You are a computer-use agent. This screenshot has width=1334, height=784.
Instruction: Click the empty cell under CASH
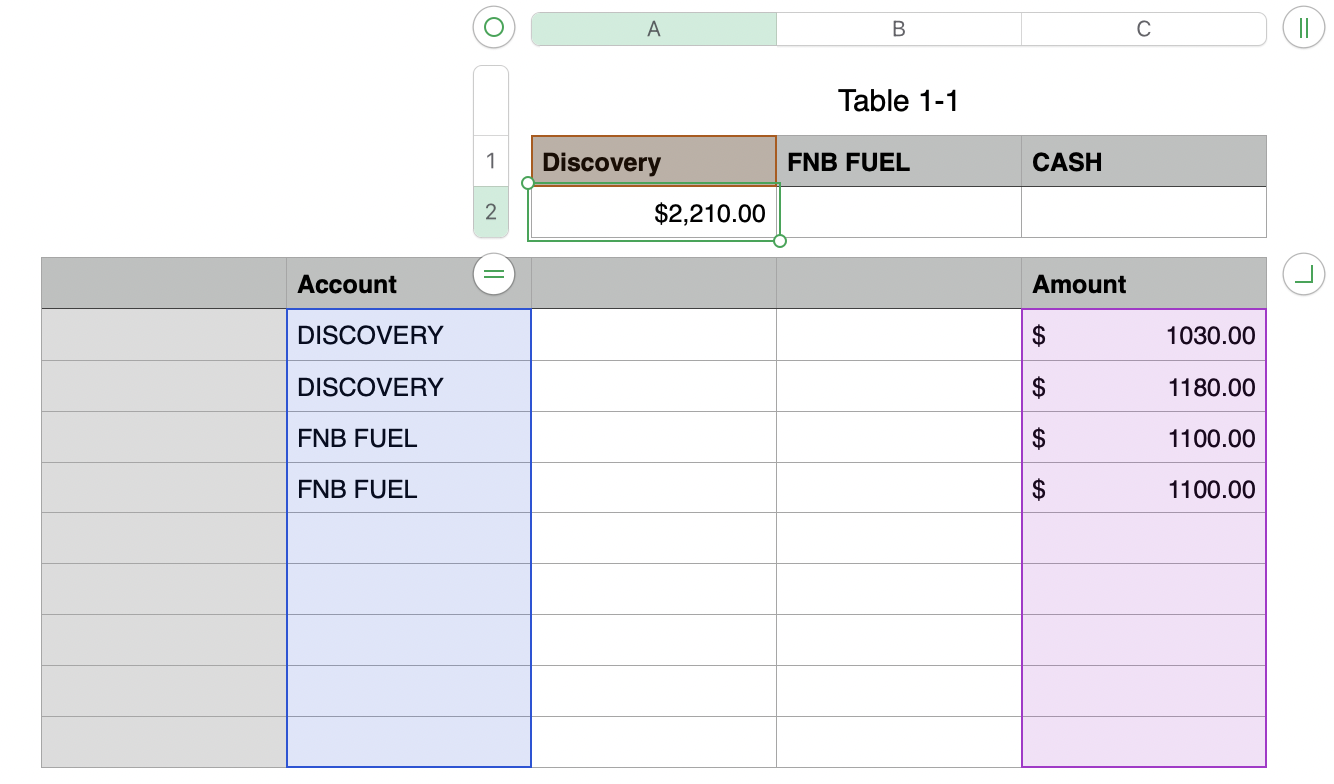[1143, 213]
